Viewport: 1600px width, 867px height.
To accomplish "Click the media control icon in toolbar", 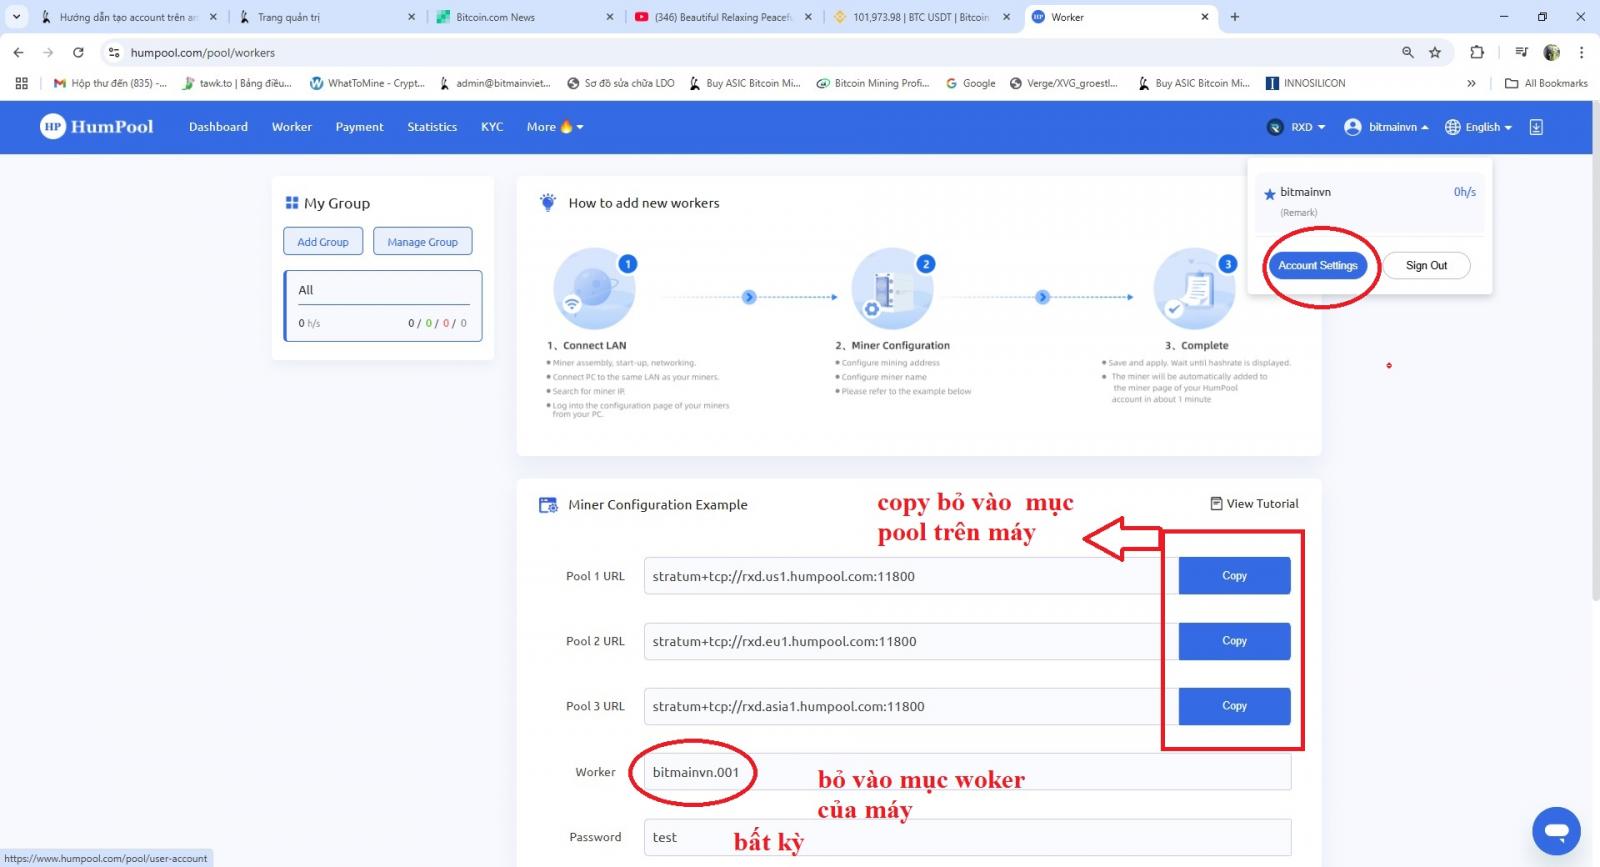I will 1521,52.
